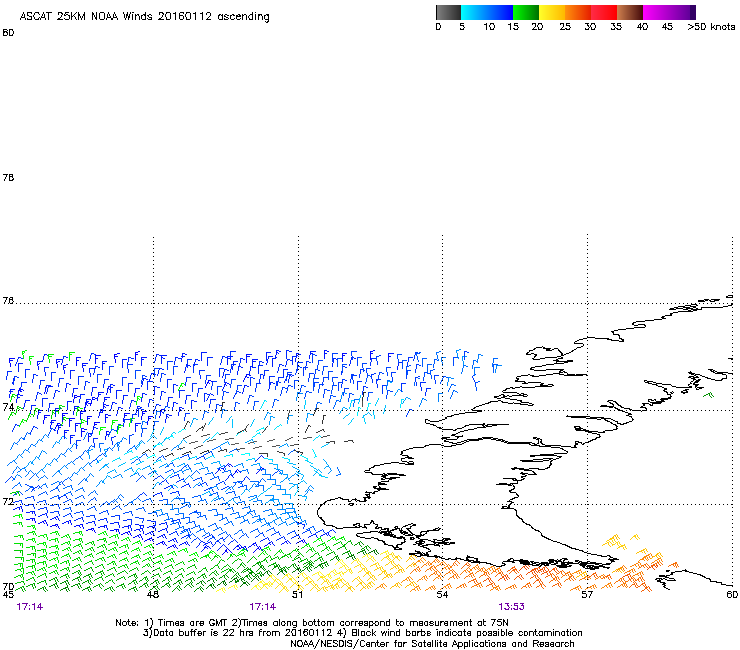740x650 pixels.
Task: Click the brown 35–40 knots legend segment
Action: (630, 12)
